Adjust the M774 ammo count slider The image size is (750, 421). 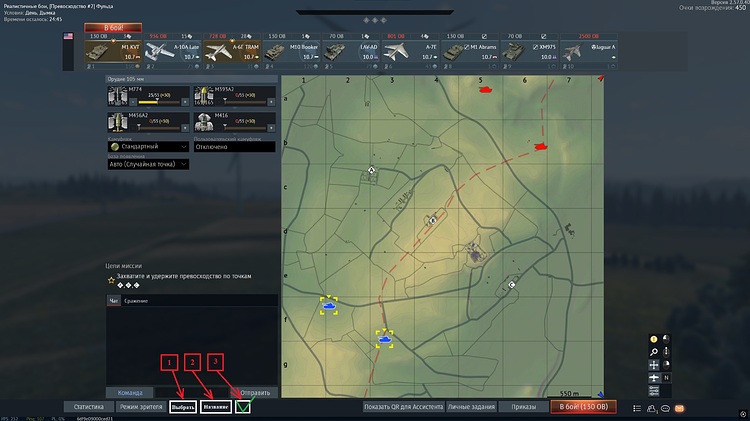pyautogui.click(x=159, y=102)
